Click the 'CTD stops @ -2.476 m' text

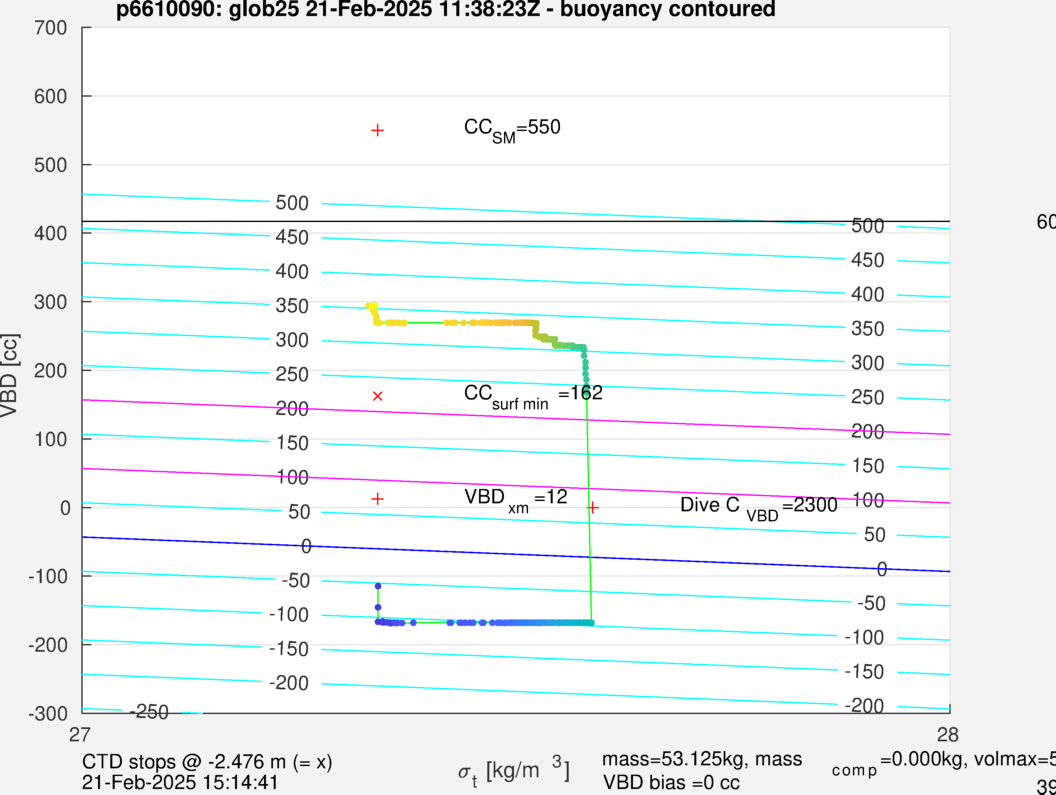[207, 762]
